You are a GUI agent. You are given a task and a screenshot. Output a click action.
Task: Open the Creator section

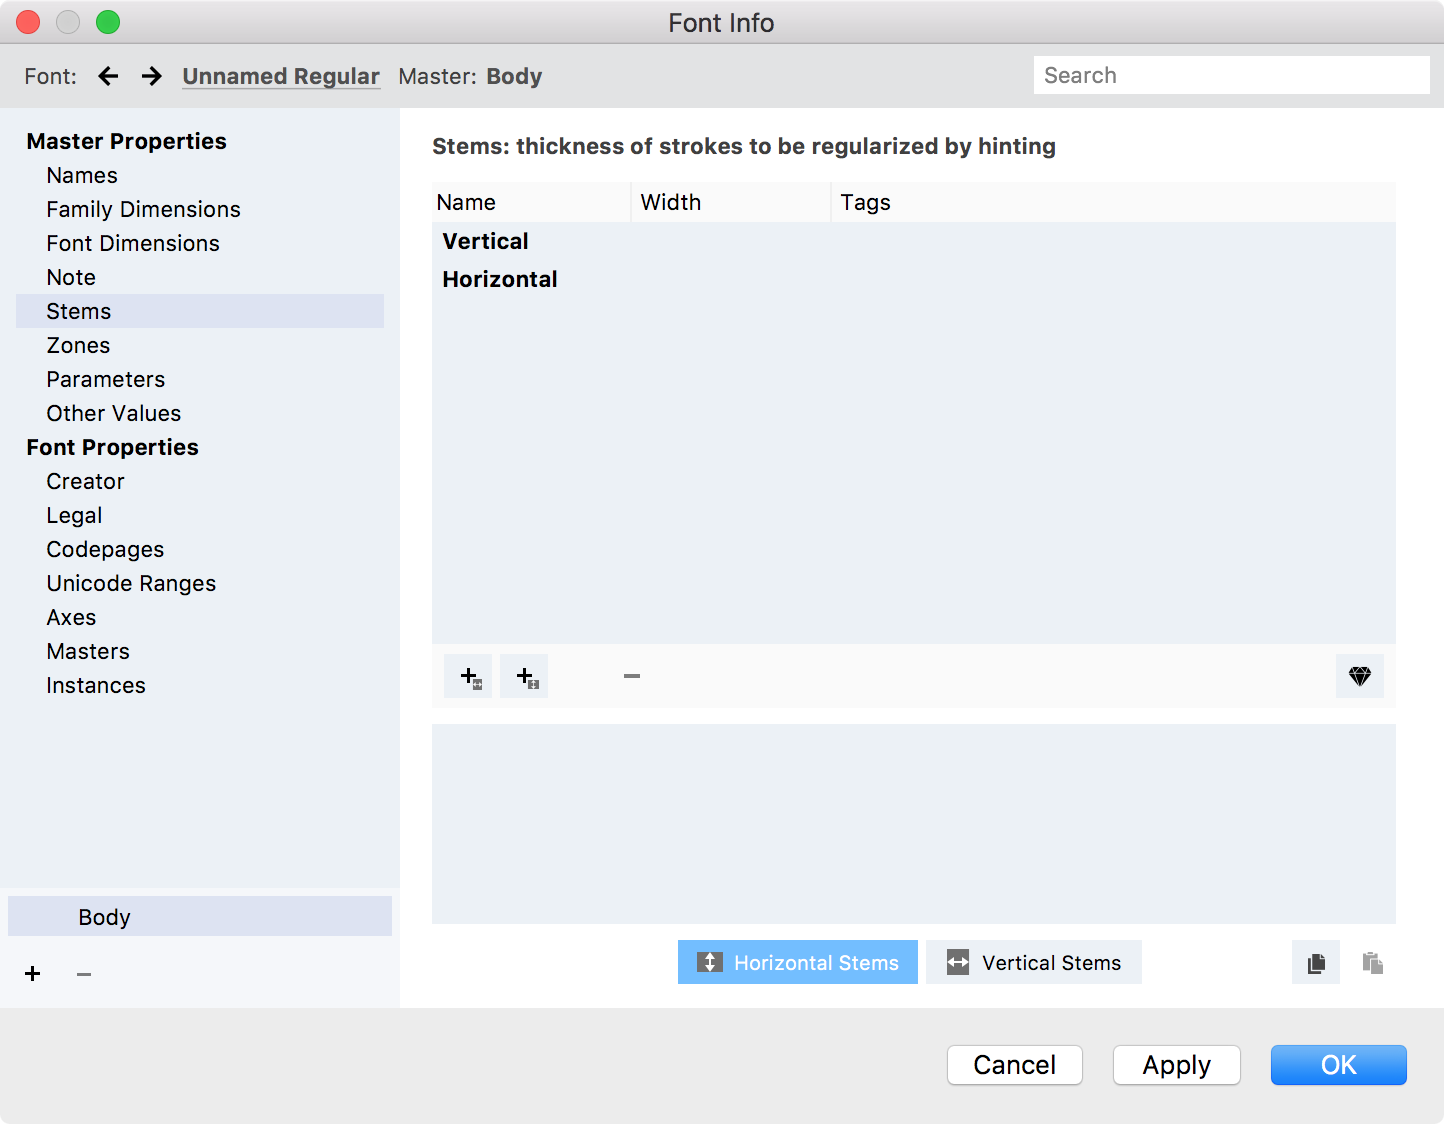click(x=200, y=481)
